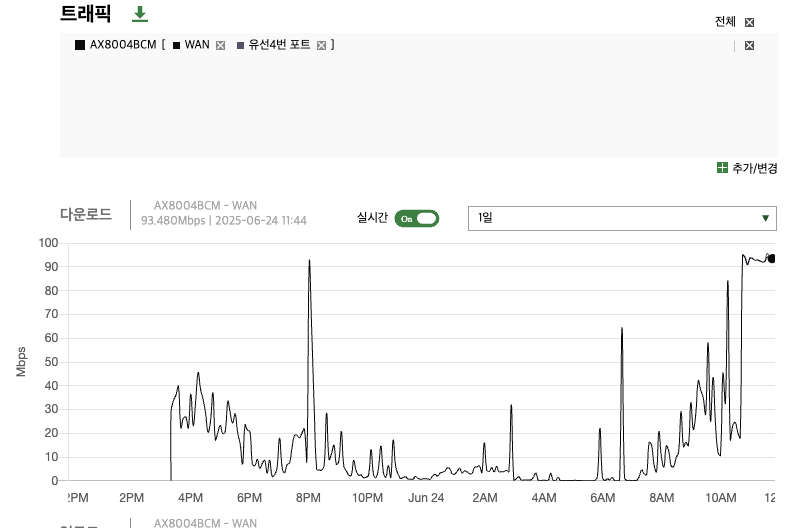Click the 실시간 label text
This screenshot has height=528, width=789.
pos(372,217)
